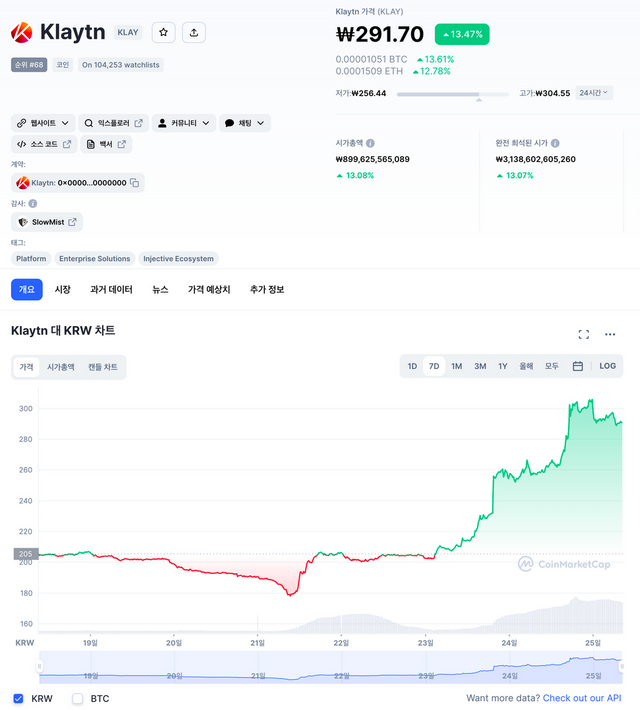Open the calendar date range picker

[x=577, y=366]
